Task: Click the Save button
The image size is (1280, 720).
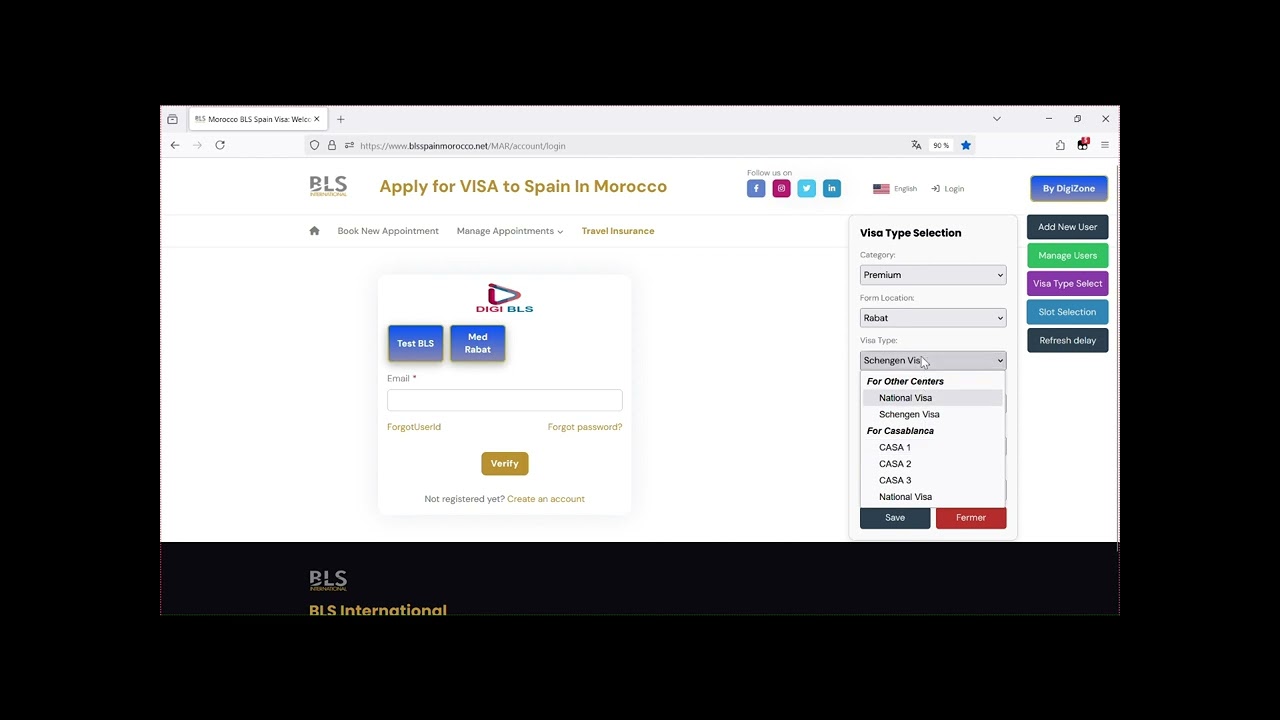Action: [895, 518]
